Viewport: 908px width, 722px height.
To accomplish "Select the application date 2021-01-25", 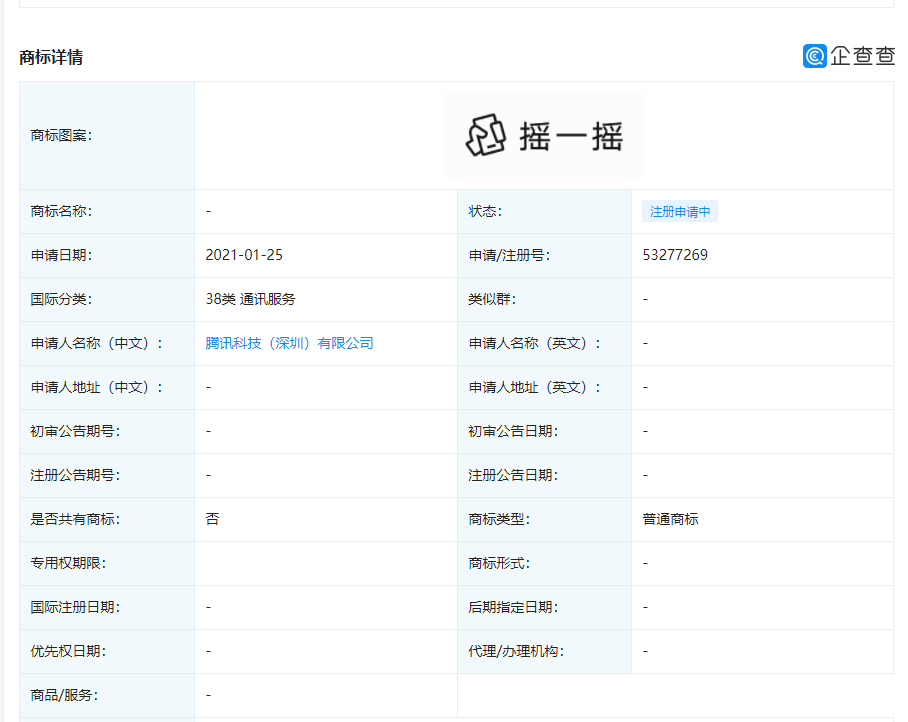I will pyautogui.click(x=244, y=255).
